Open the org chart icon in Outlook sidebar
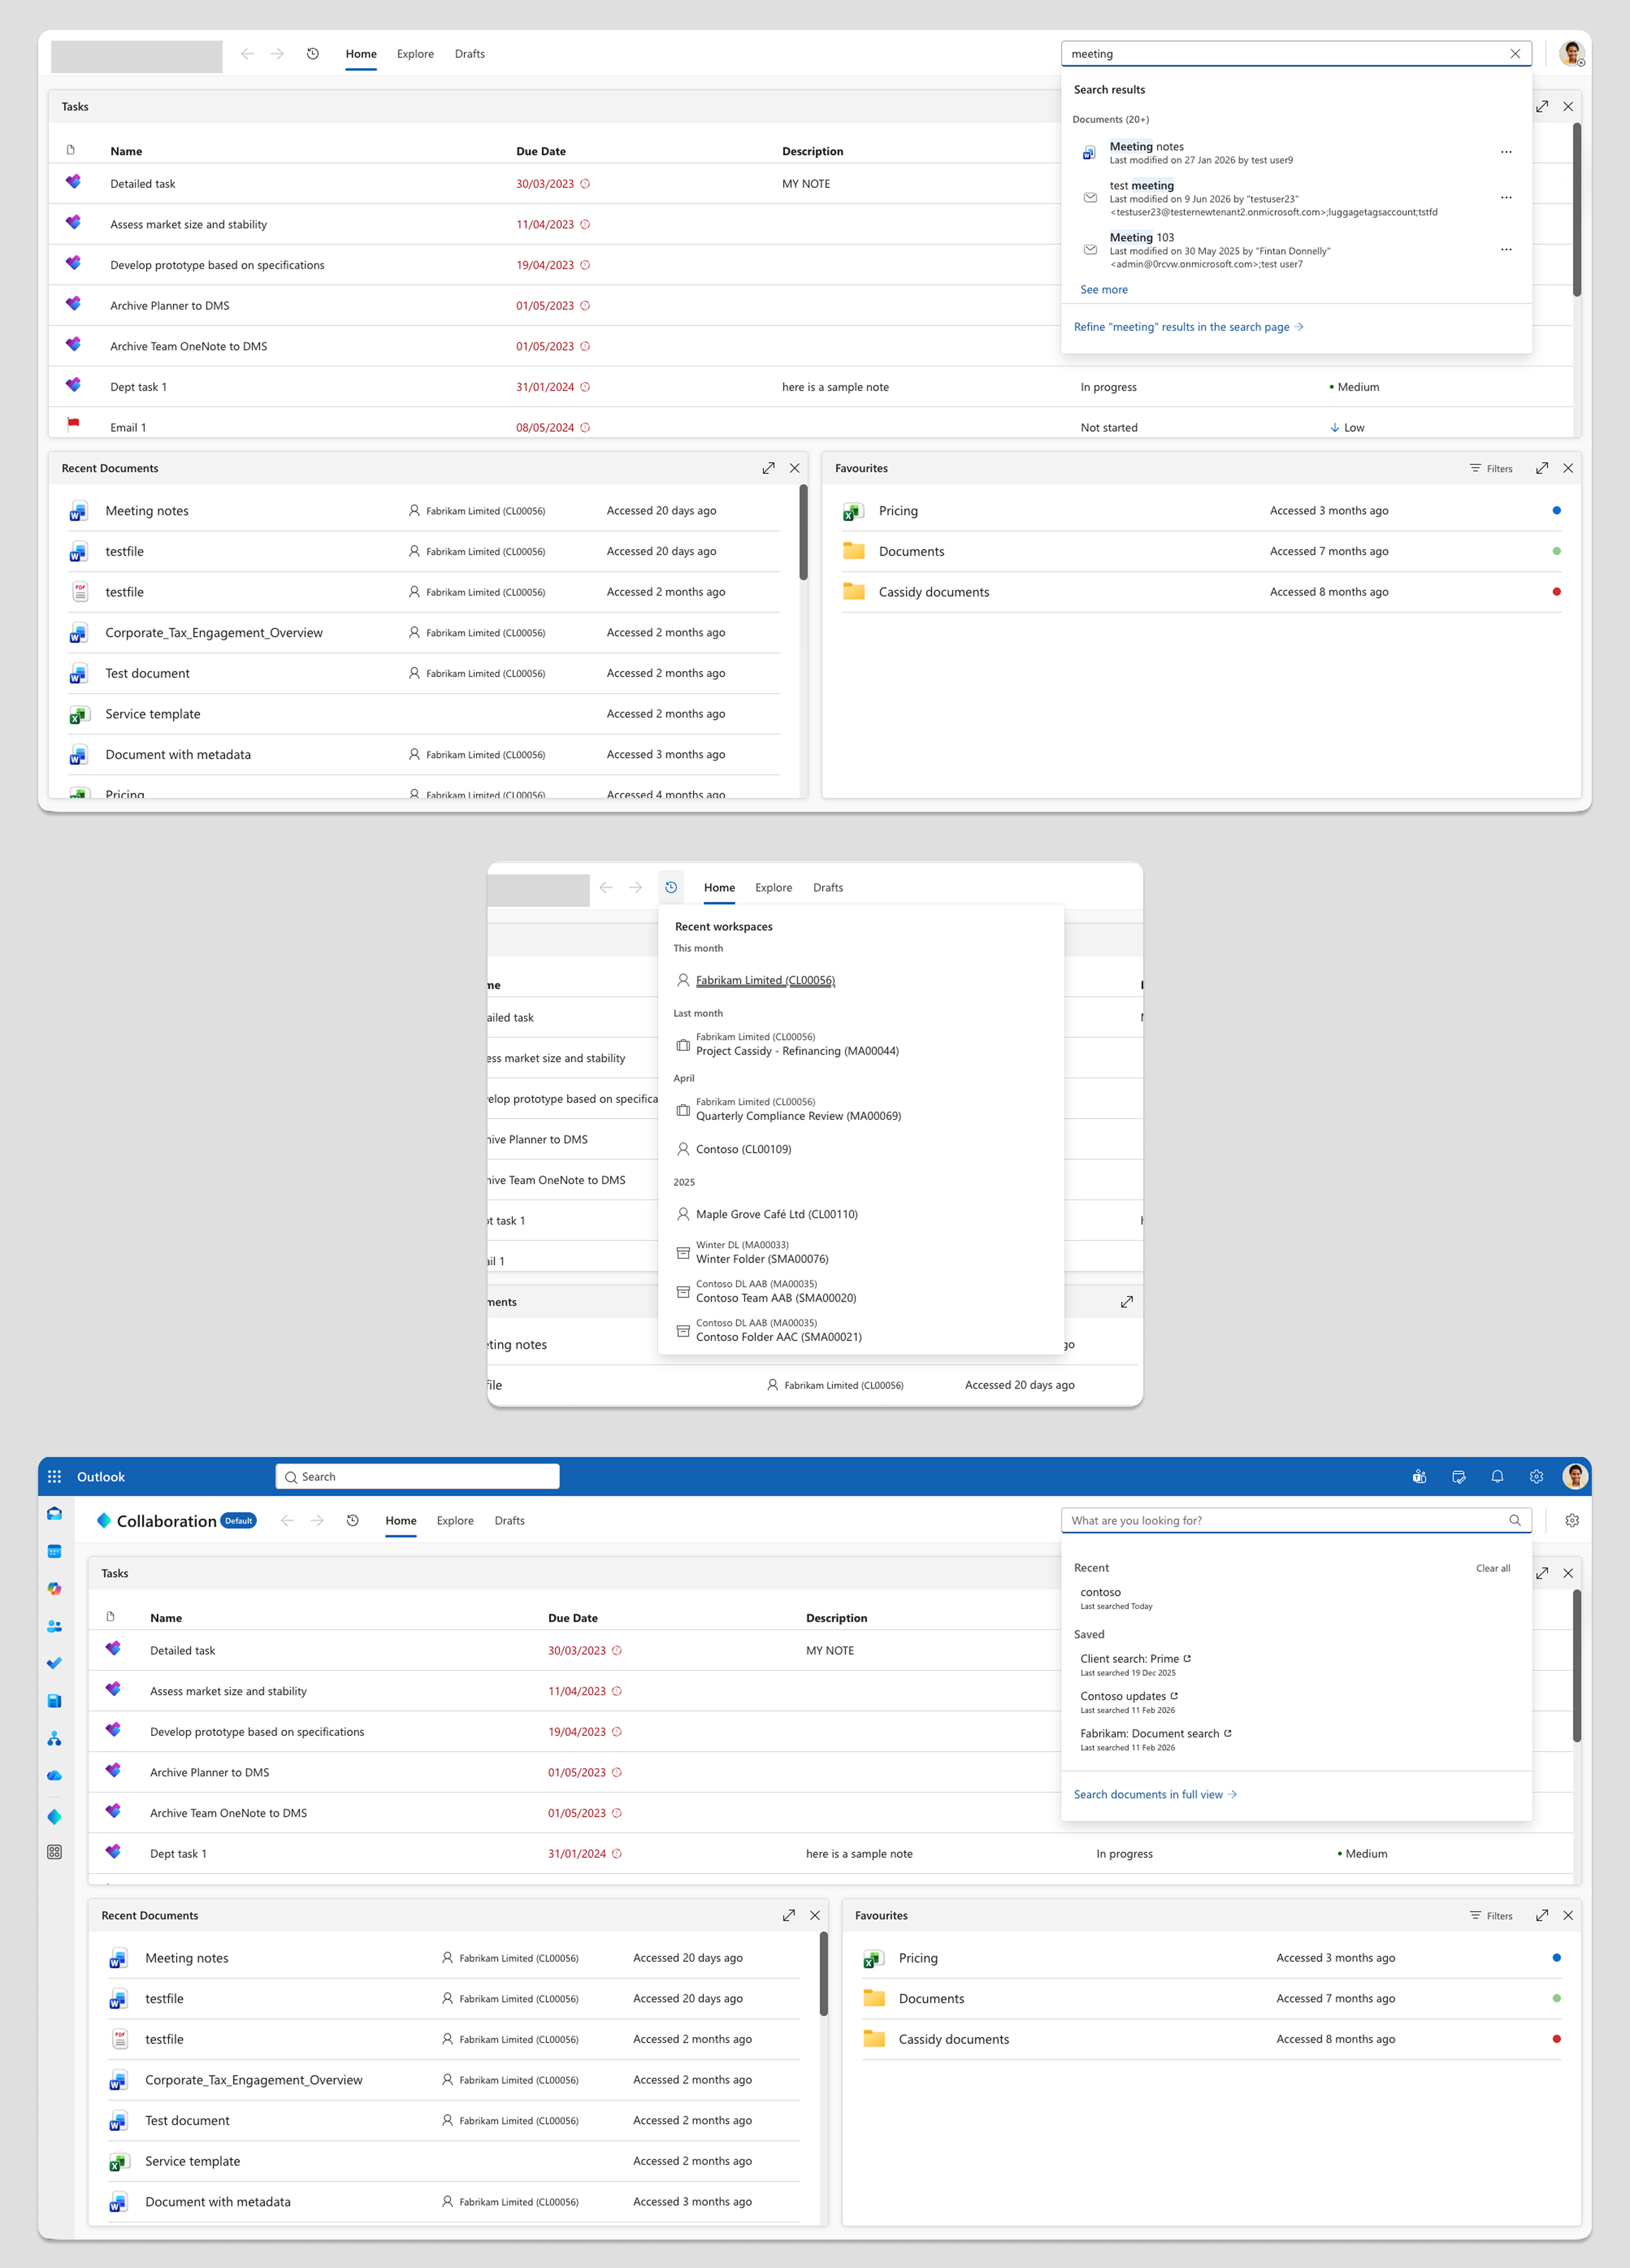 (x=55, y=1739)
